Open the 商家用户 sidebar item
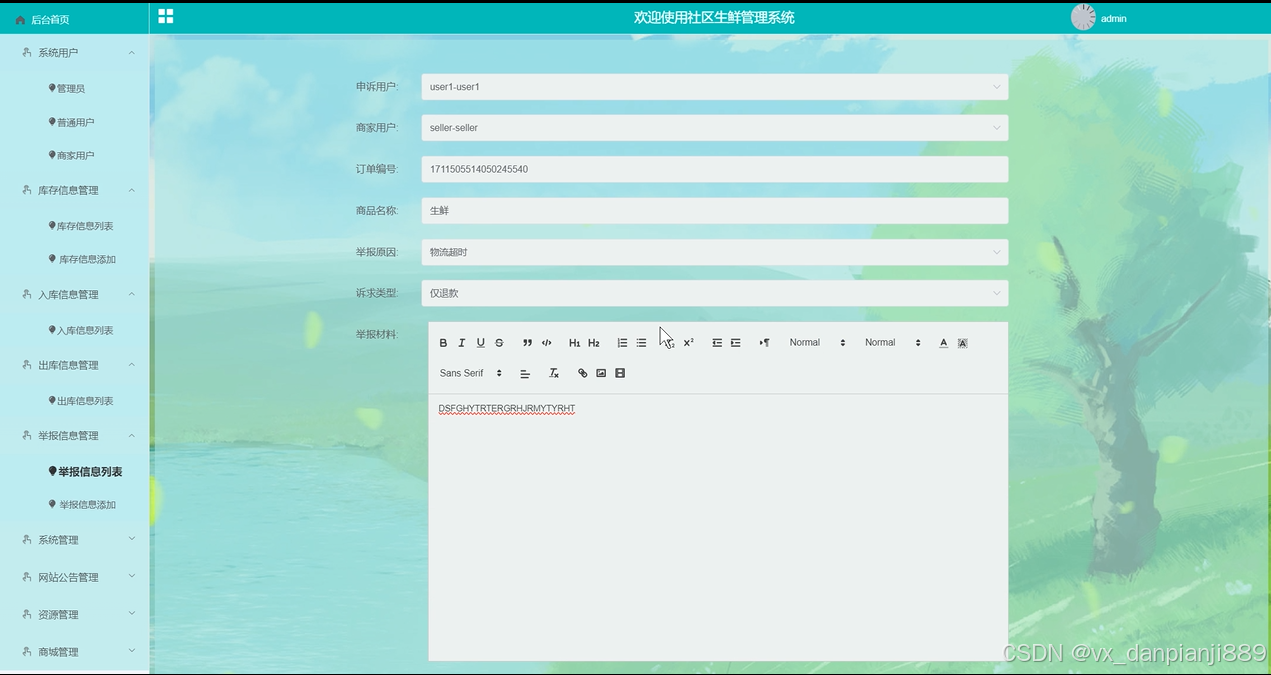 pos(72,155)
